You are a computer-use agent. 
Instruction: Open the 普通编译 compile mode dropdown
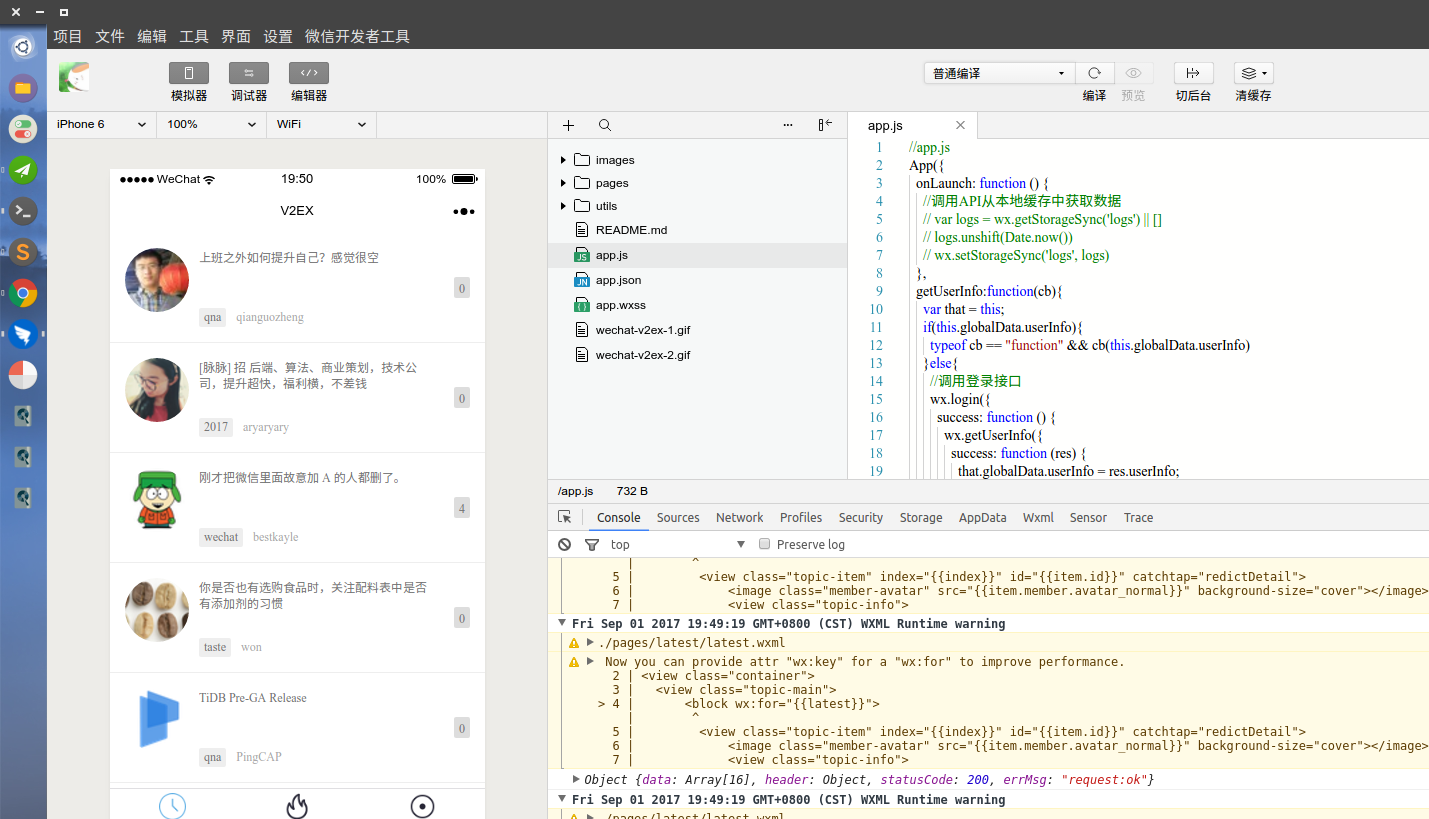(997, 72)
